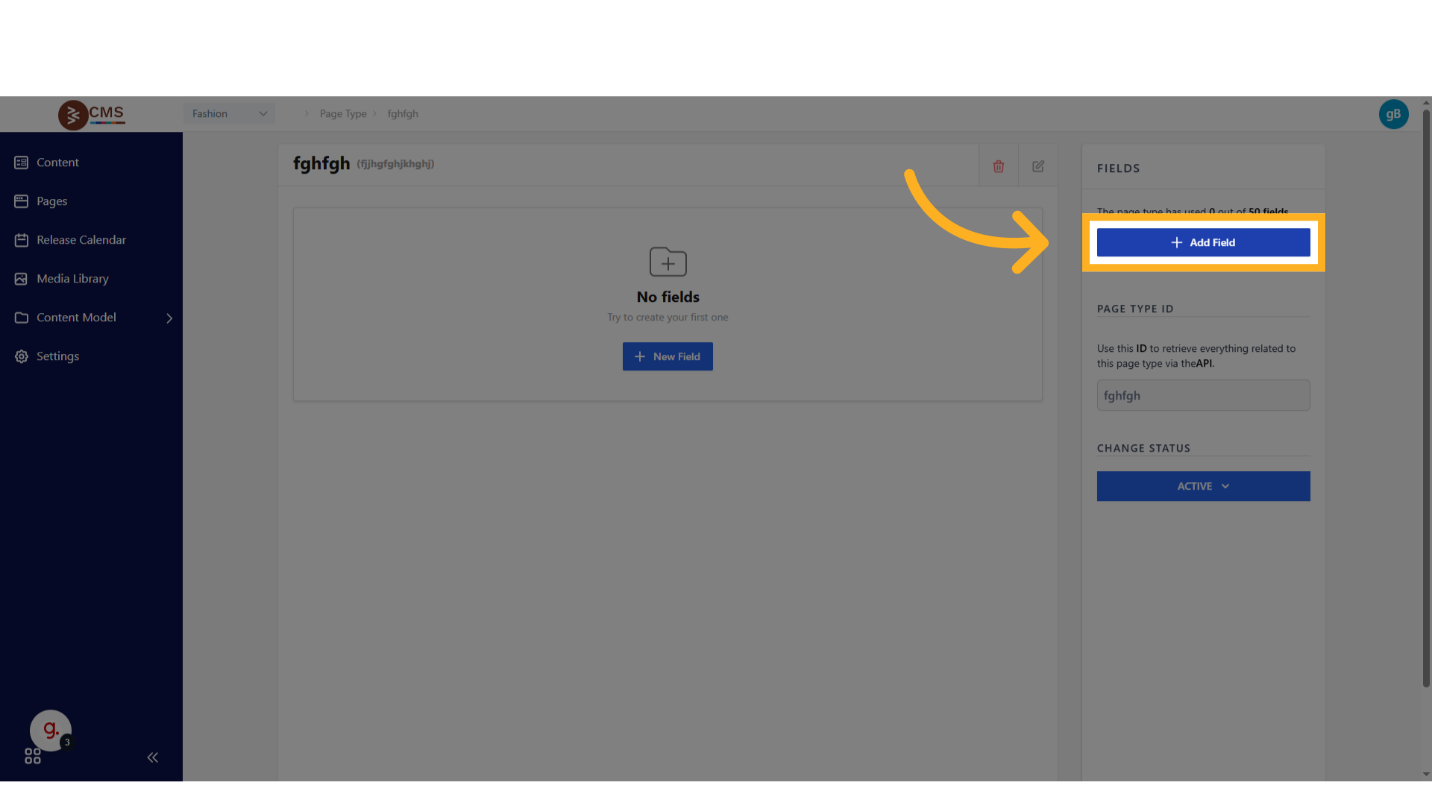Open the Media Library
The height and width of the screenshot is (805, 1432).
click(x=72, y=279)
